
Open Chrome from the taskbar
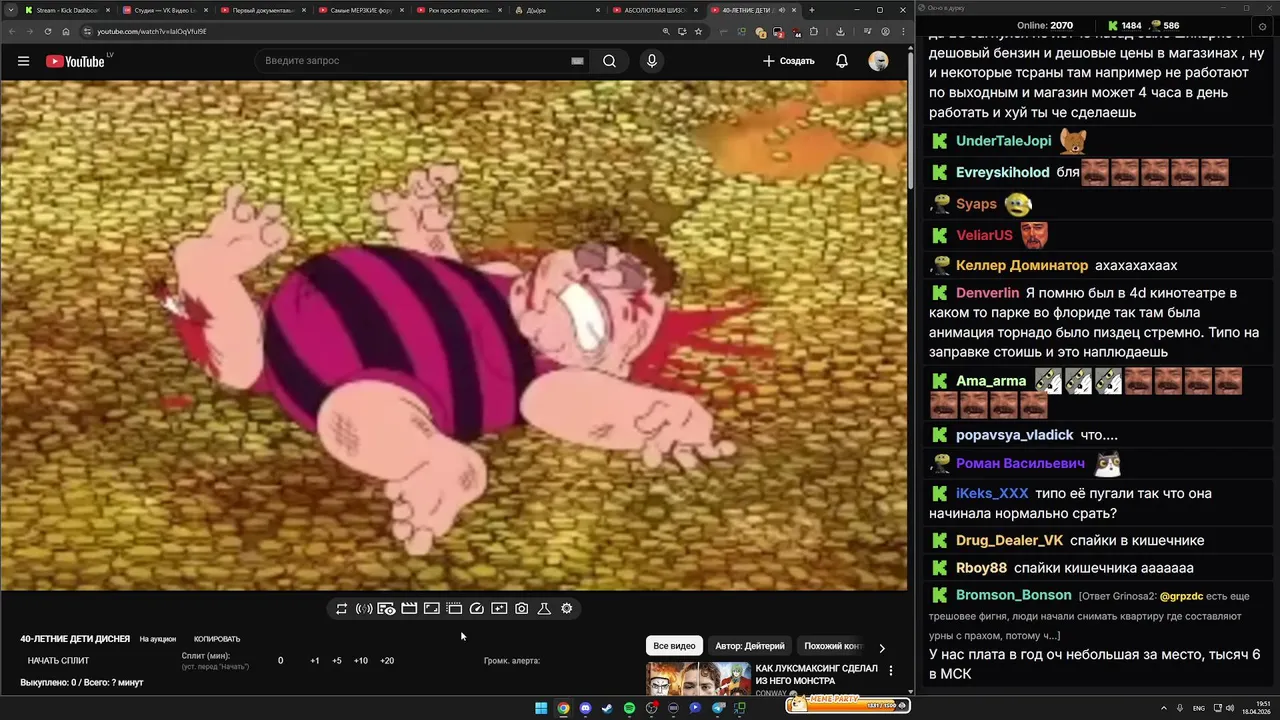tap(563, 708)
